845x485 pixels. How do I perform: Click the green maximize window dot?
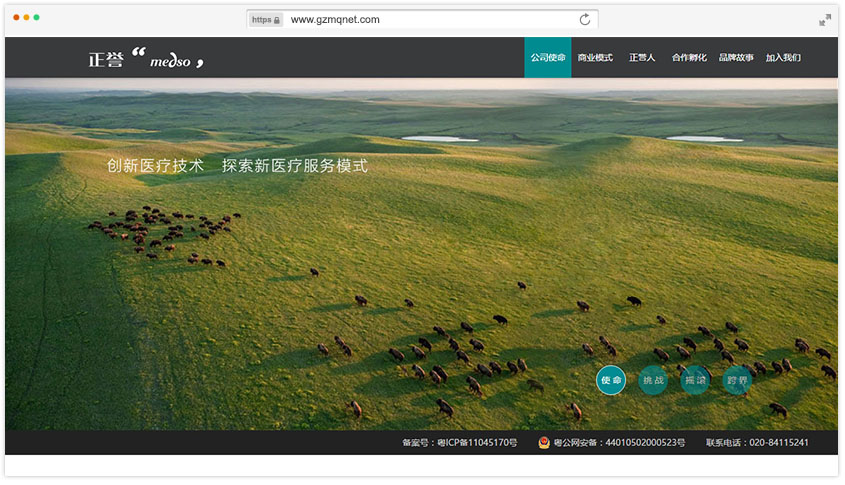[37, 17]
